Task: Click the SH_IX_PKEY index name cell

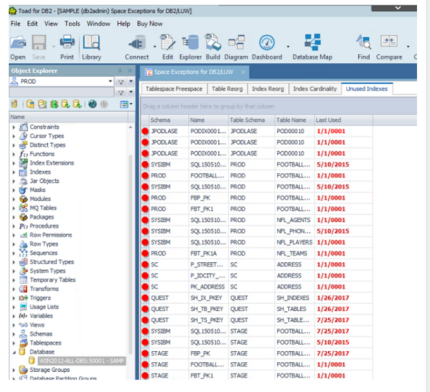Action: point(208,298)
